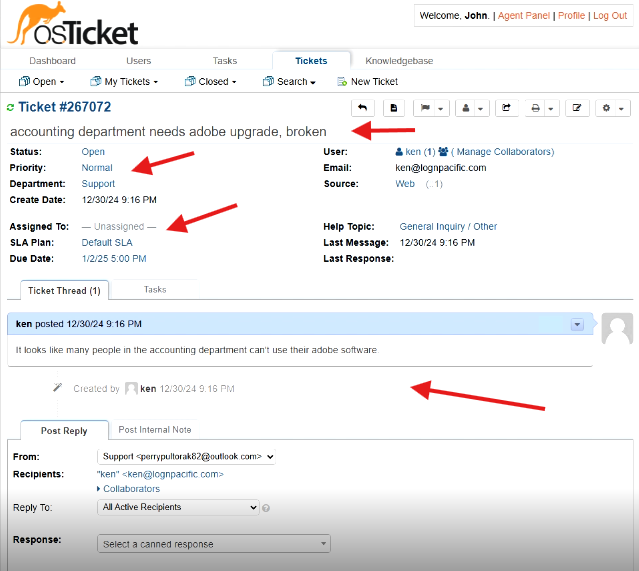Select the Post Reply tab
This screenshot has width=639, height=571.
tap(64, 430)
